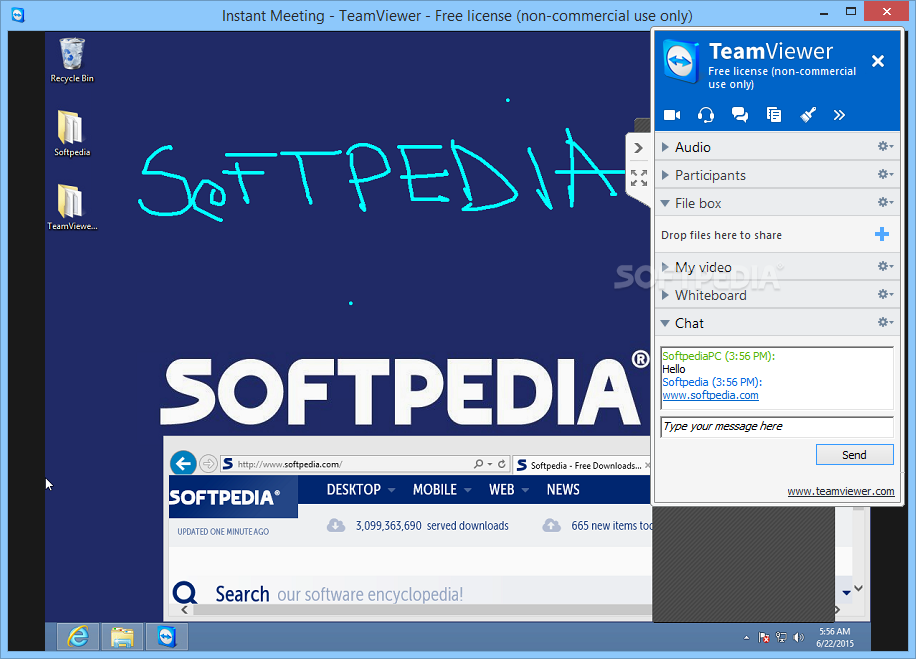Screen dimensions: 916x659
Task: Open Chat section gear settings
Action: [x=885, y=322]
